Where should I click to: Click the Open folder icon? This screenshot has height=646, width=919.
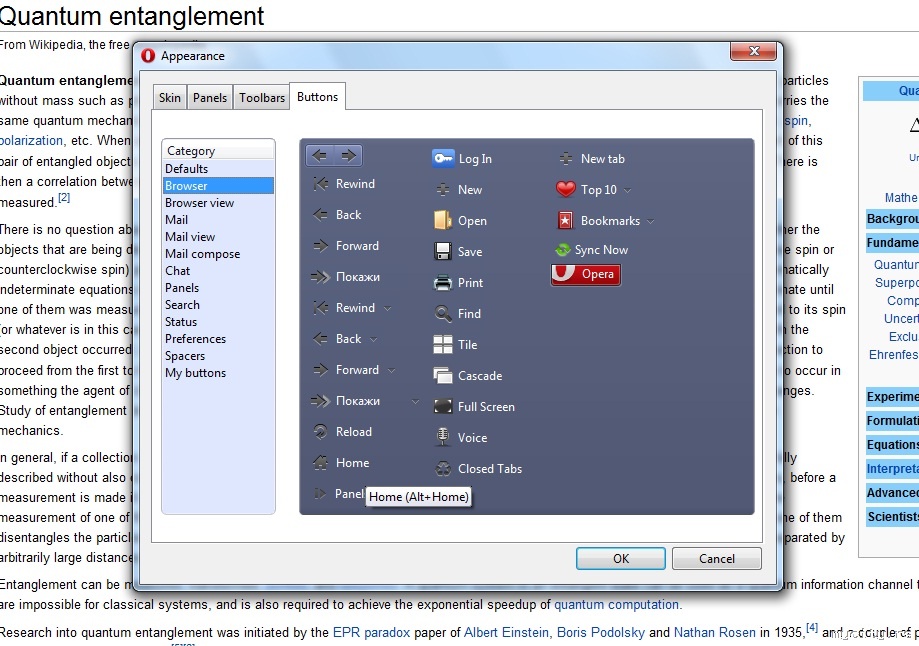(443, 220)
